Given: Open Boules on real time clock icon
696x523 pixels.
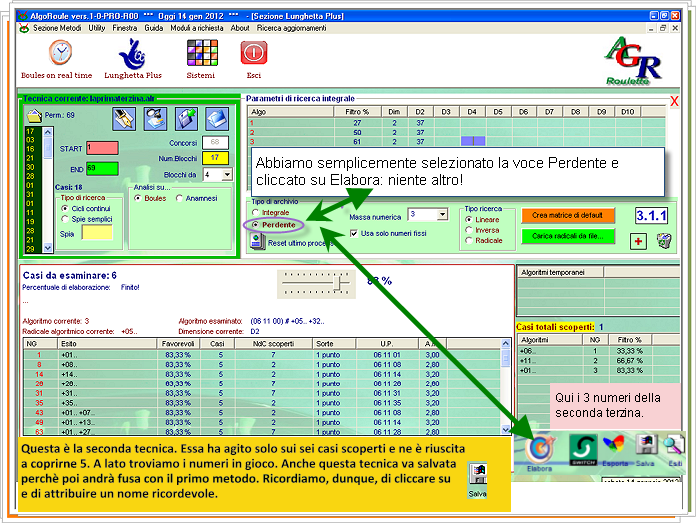Looking at the screenshot, I should point(60,52).
